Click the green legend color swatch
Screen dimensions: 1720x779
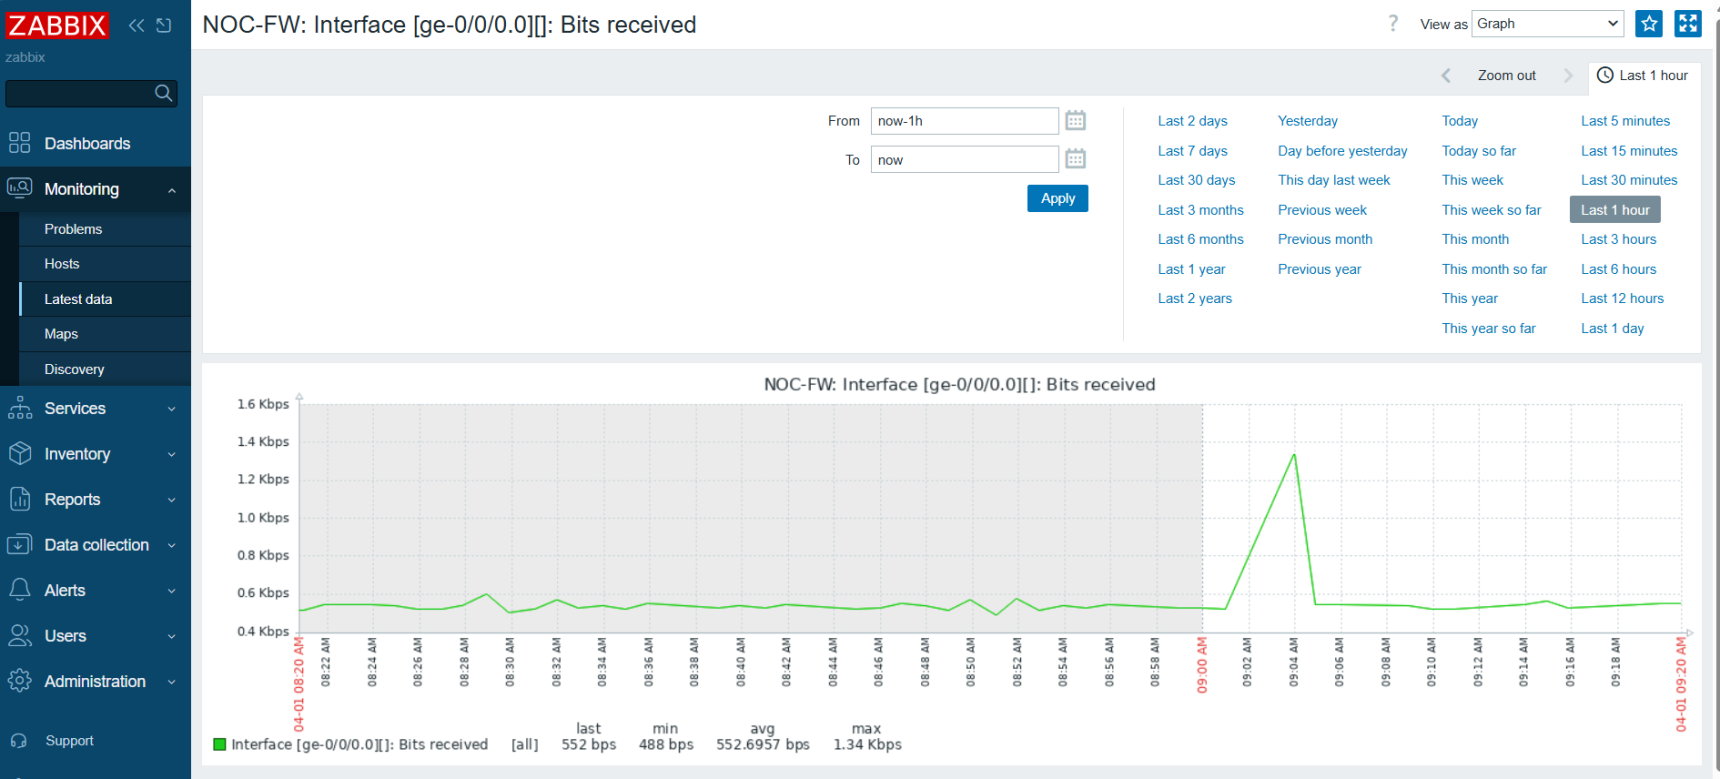220,744
